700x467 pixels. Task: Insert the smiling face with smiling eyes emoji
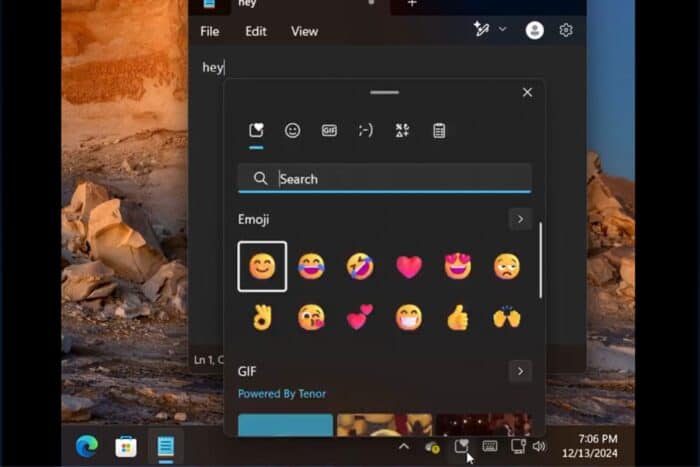coord(262,267)
